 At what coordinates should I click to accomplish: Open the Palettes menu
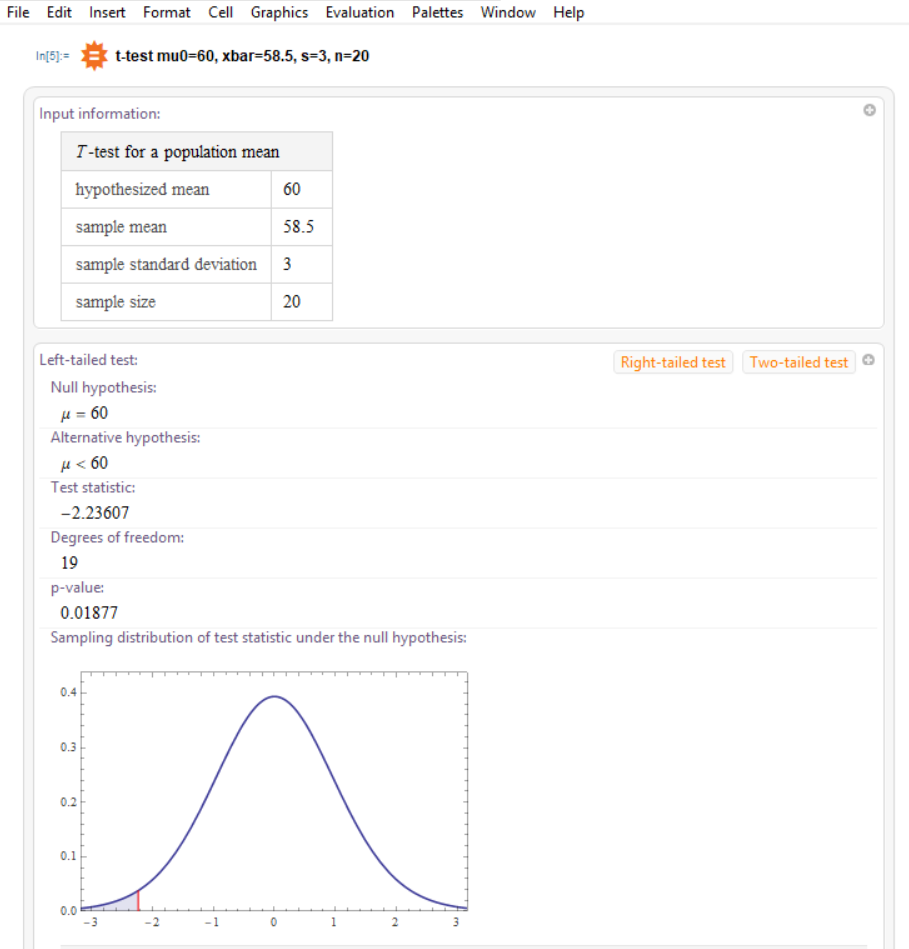437,12
